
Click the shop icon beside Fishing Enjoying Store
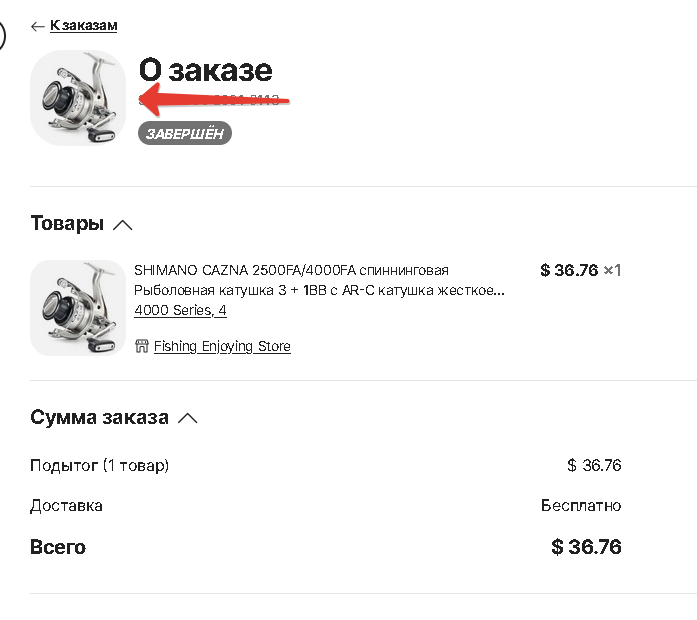(141, 346)
